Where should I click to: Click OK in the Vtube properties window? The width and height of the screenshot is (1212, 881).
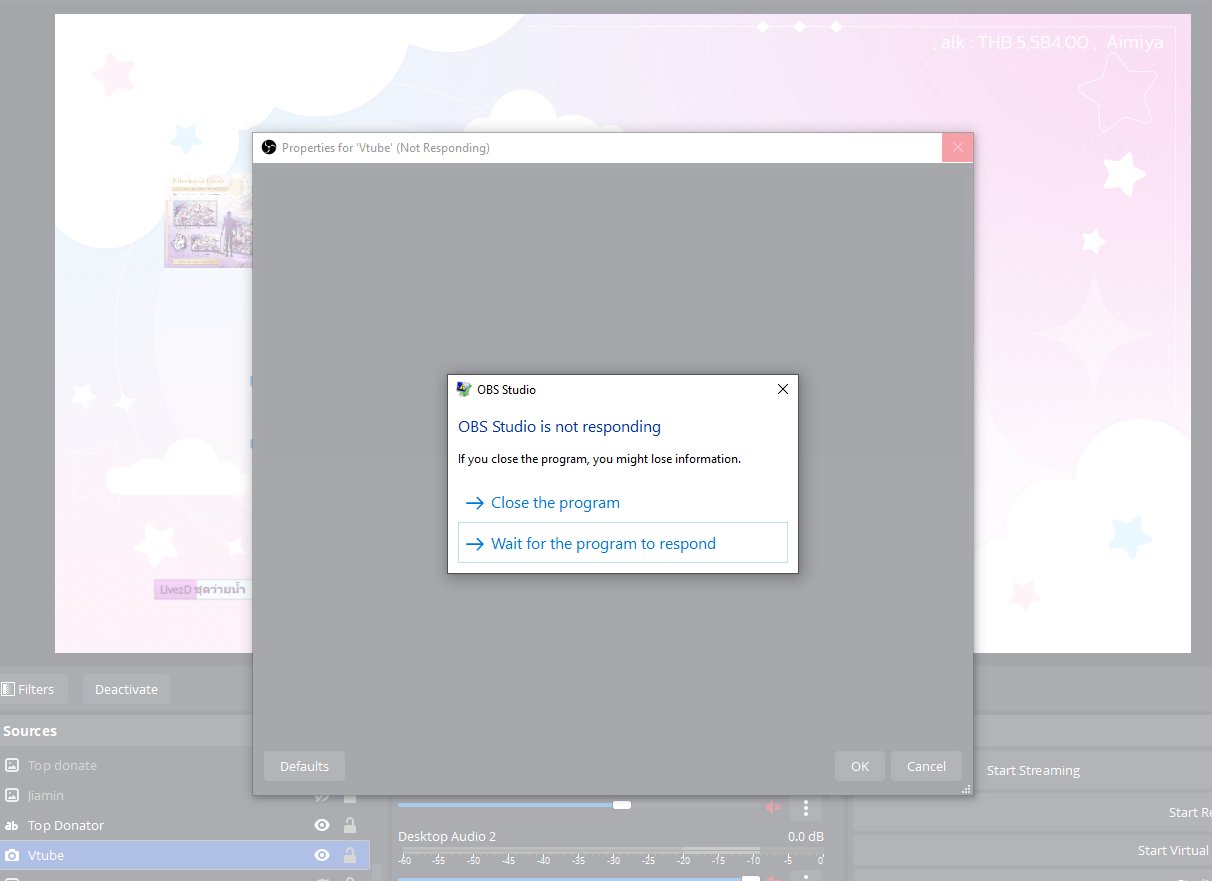pyautogui.click(x=860, y=766)
